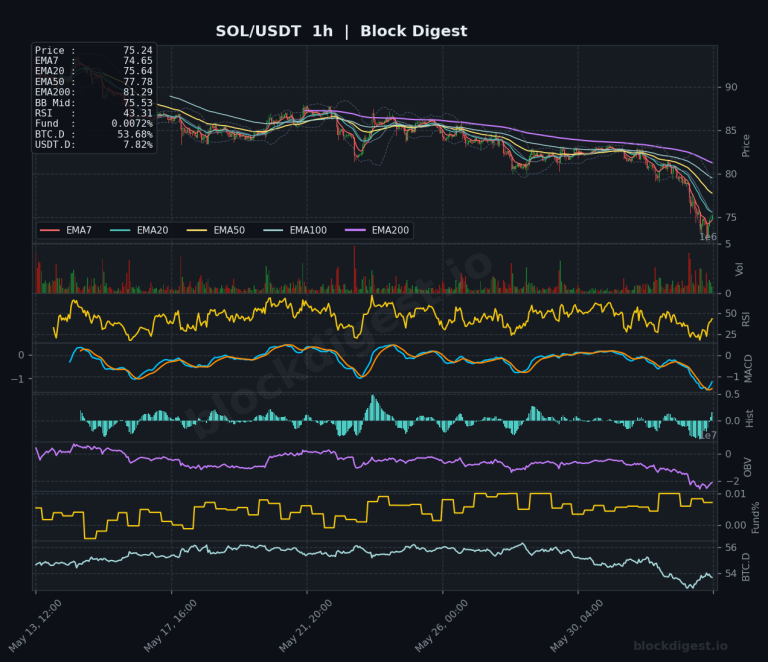
Task: Click the RSI value 43.31
Action: click(138, 113)
